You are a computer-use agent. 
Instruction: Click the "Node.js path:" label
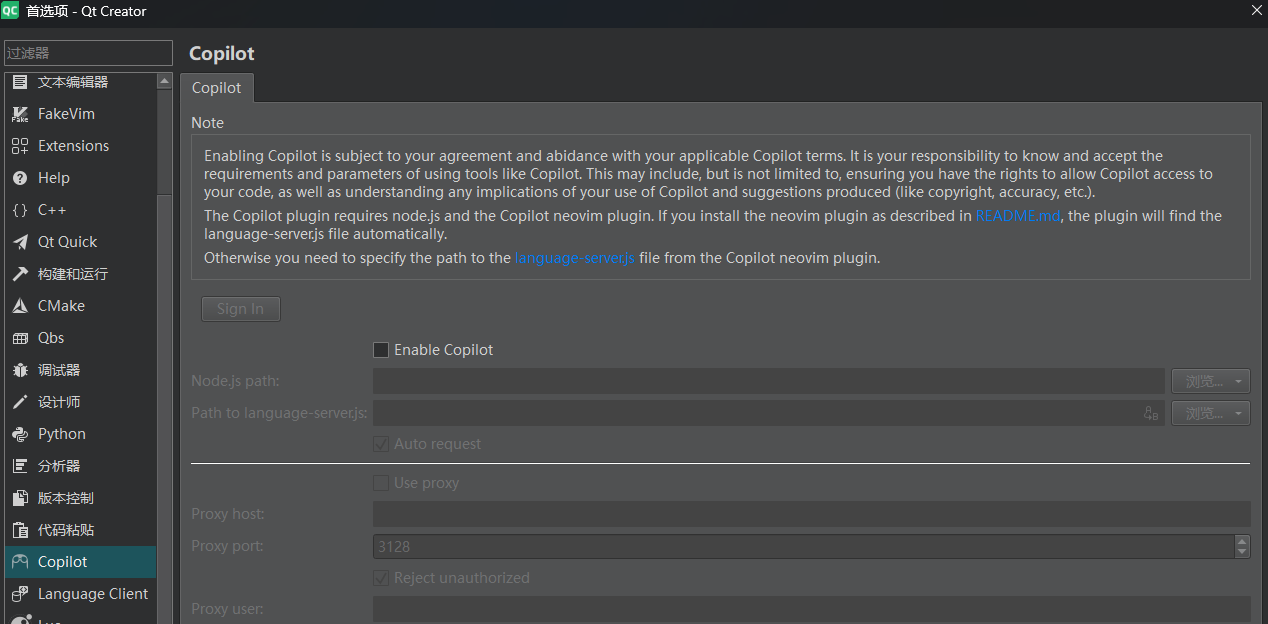[236, 381]
